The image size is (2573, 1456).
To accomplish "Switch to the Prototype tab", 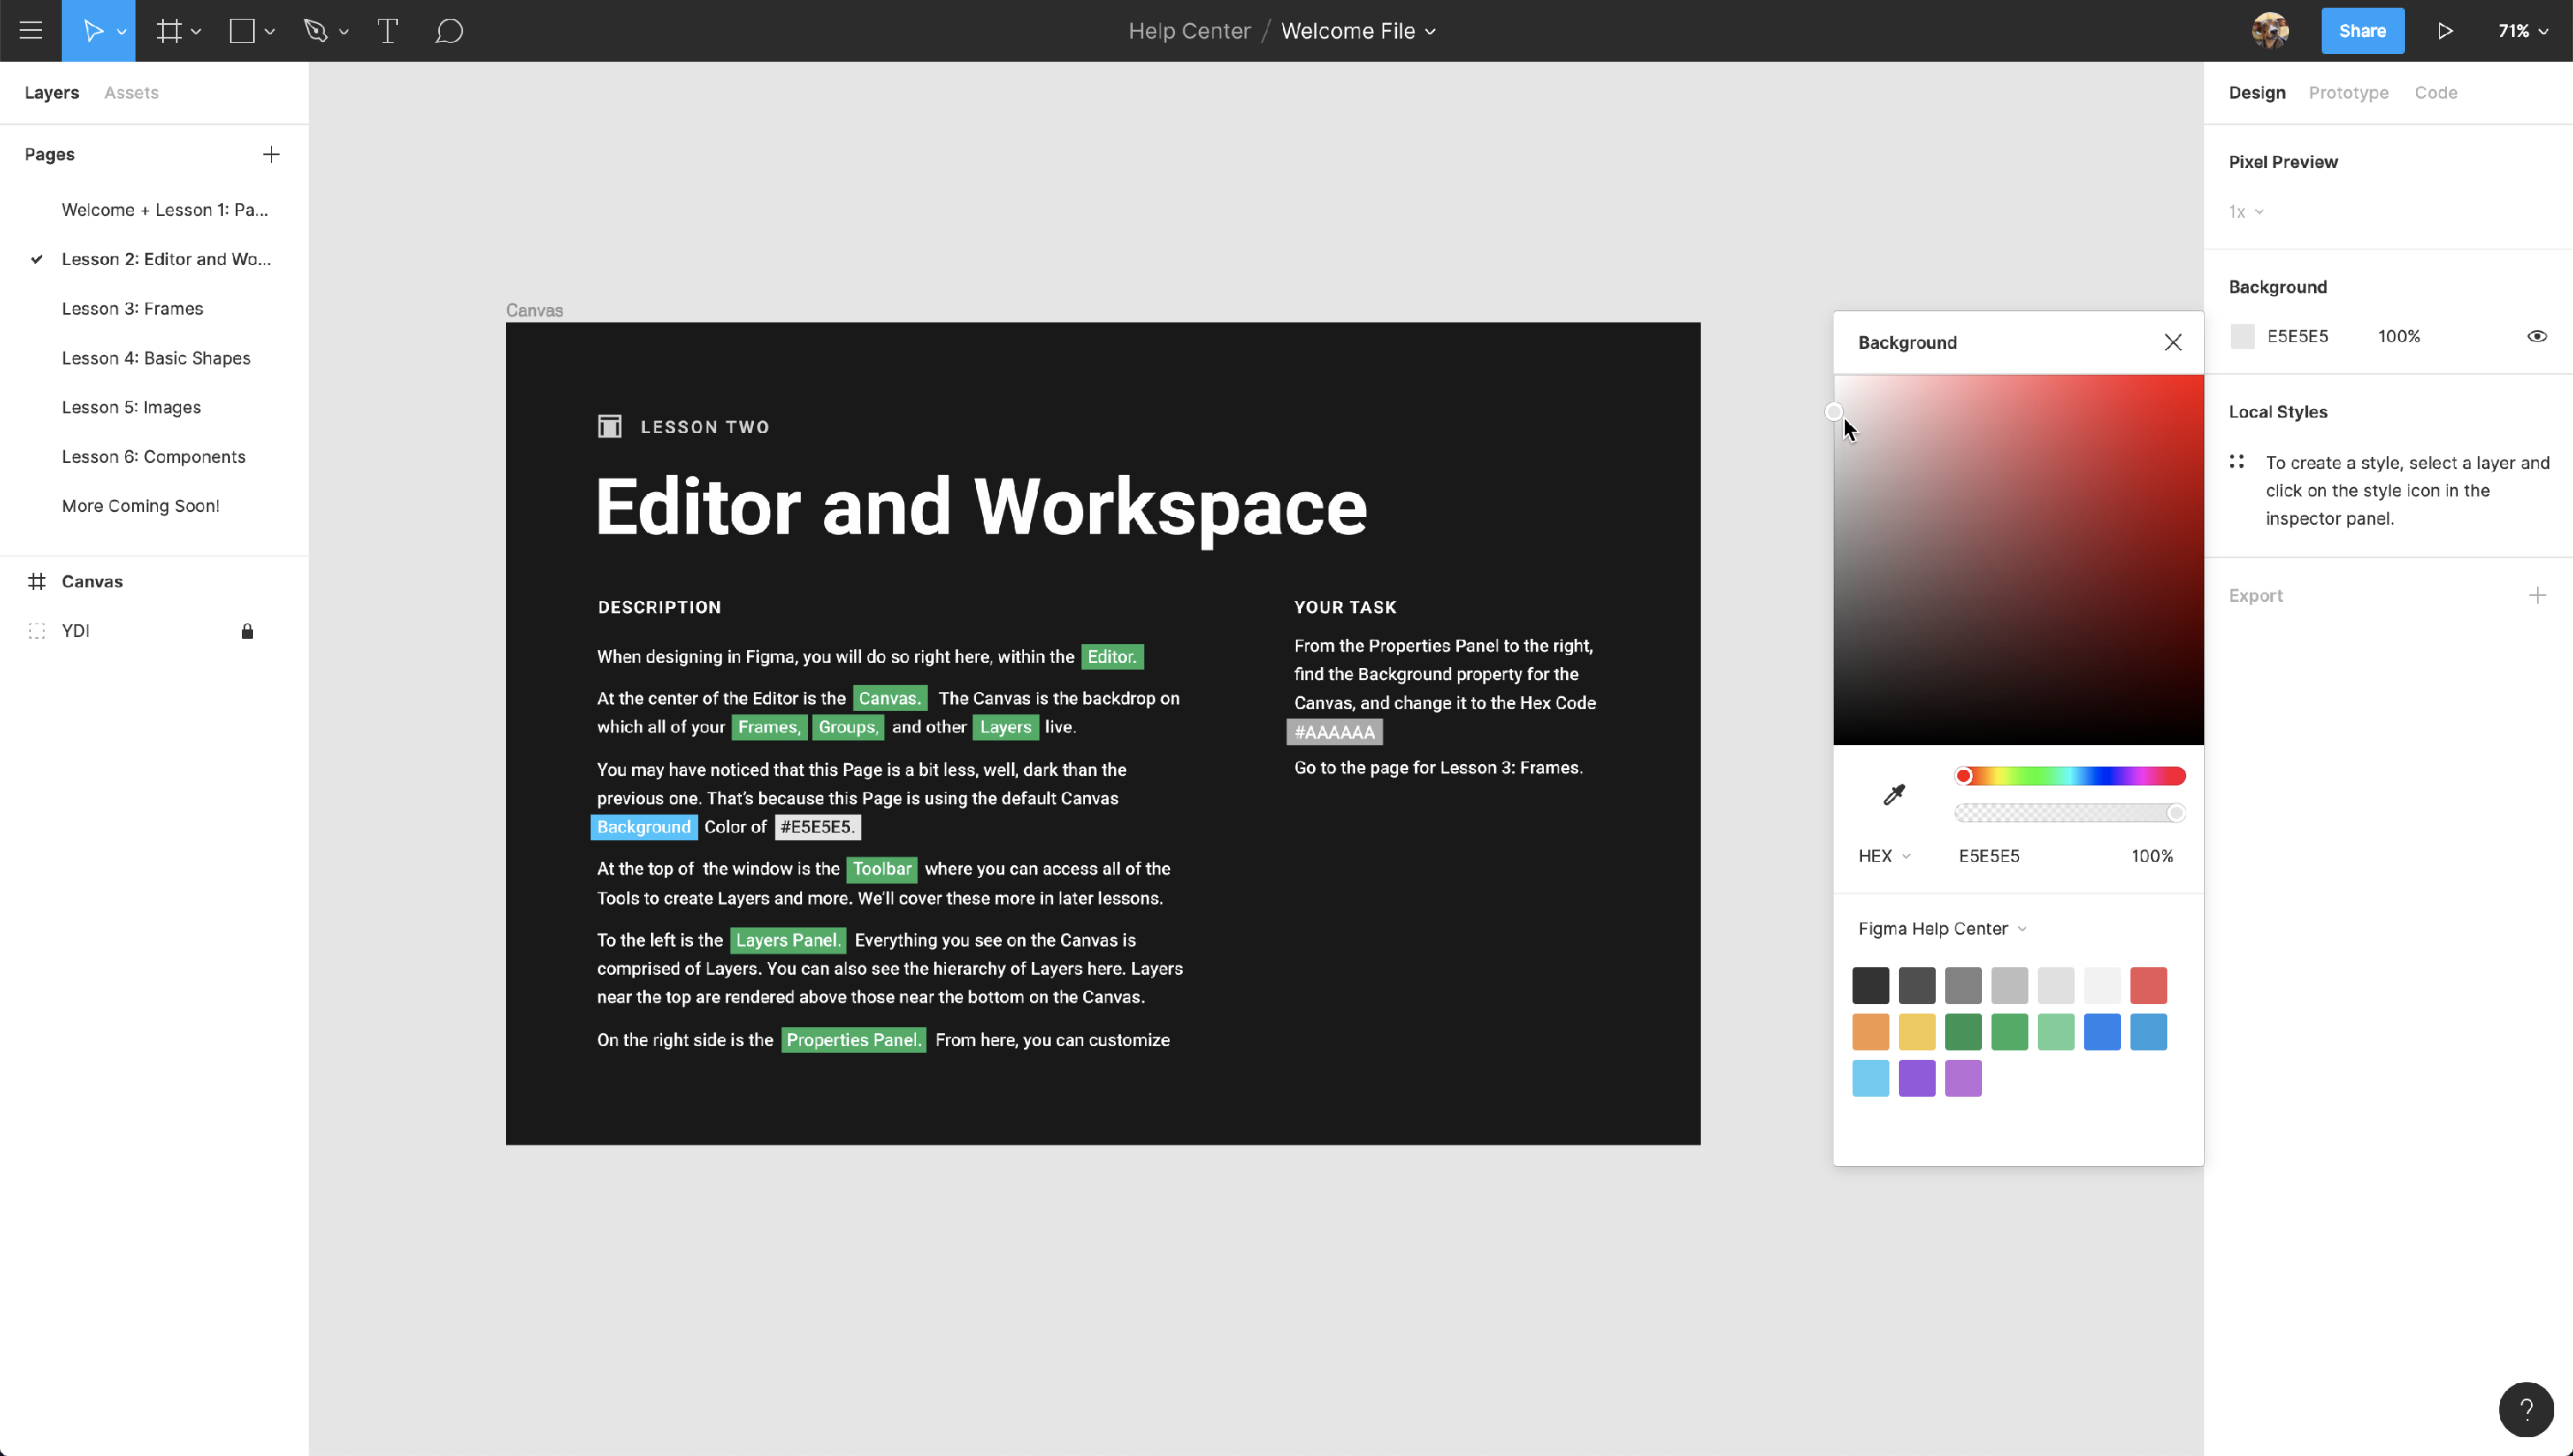I will tap(2348, 92).
